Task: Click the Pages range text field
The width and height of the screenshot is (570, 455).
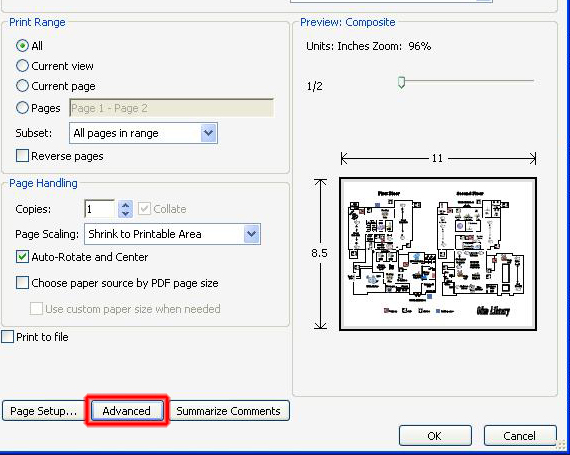Action: tap(171, 108)
